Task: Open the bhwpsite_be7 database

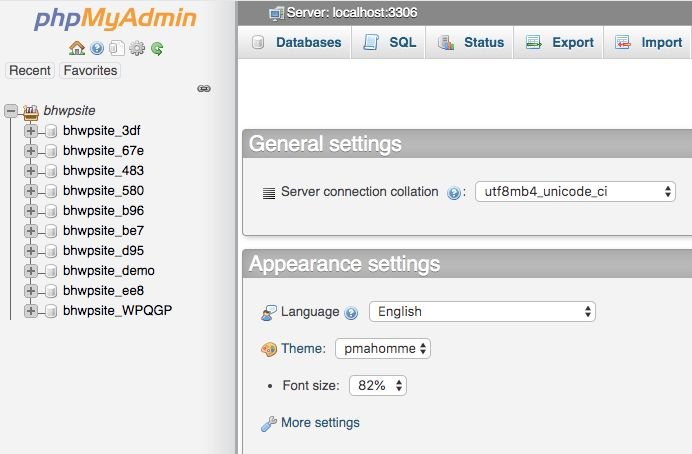Action: tap(103, 230)
